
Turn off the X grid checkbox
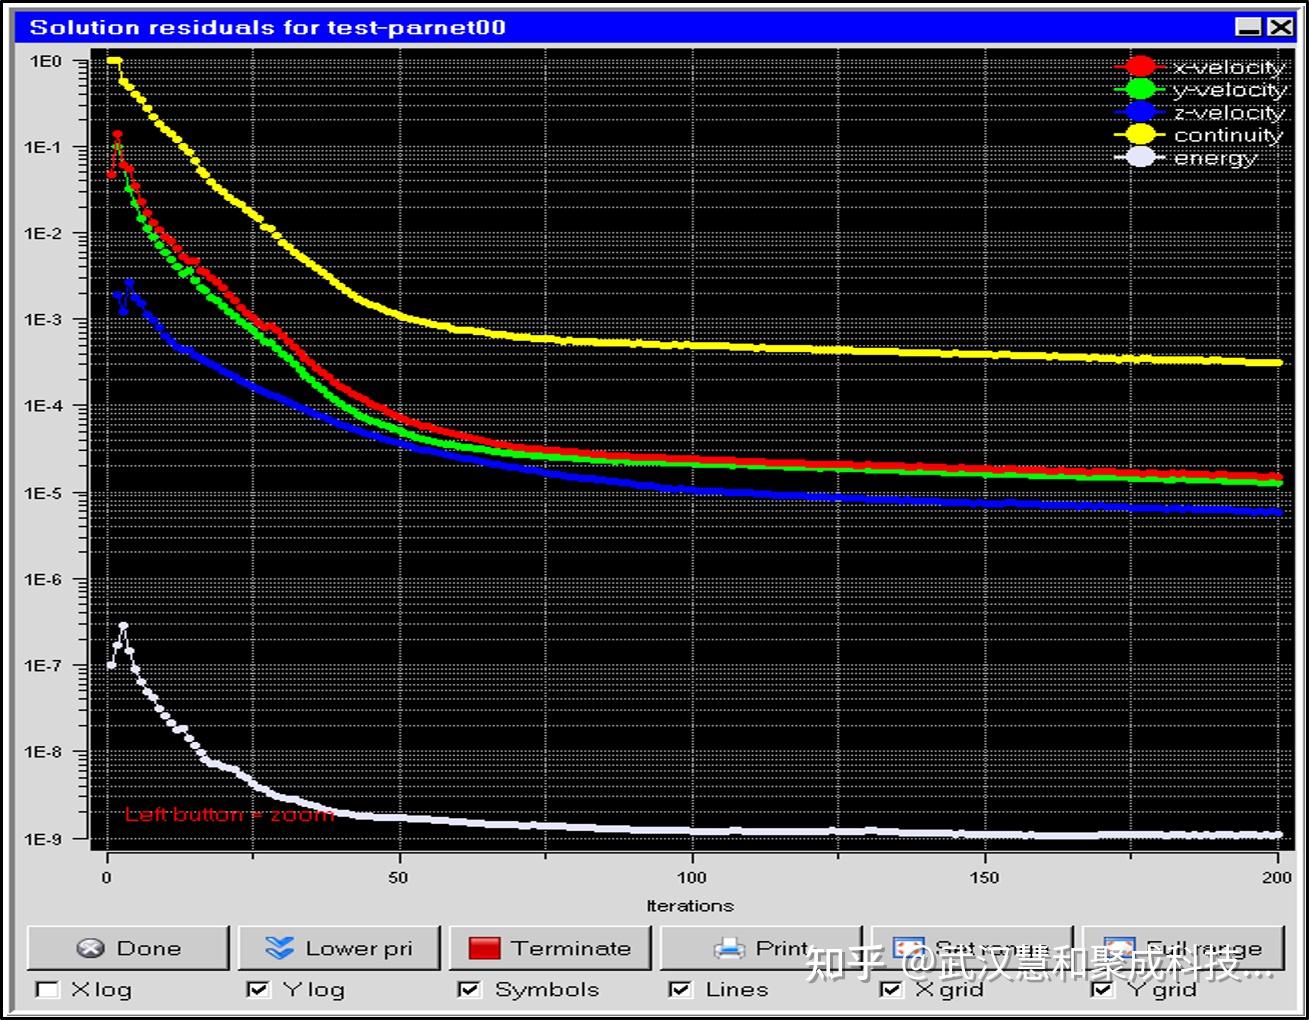pos(891,990)
